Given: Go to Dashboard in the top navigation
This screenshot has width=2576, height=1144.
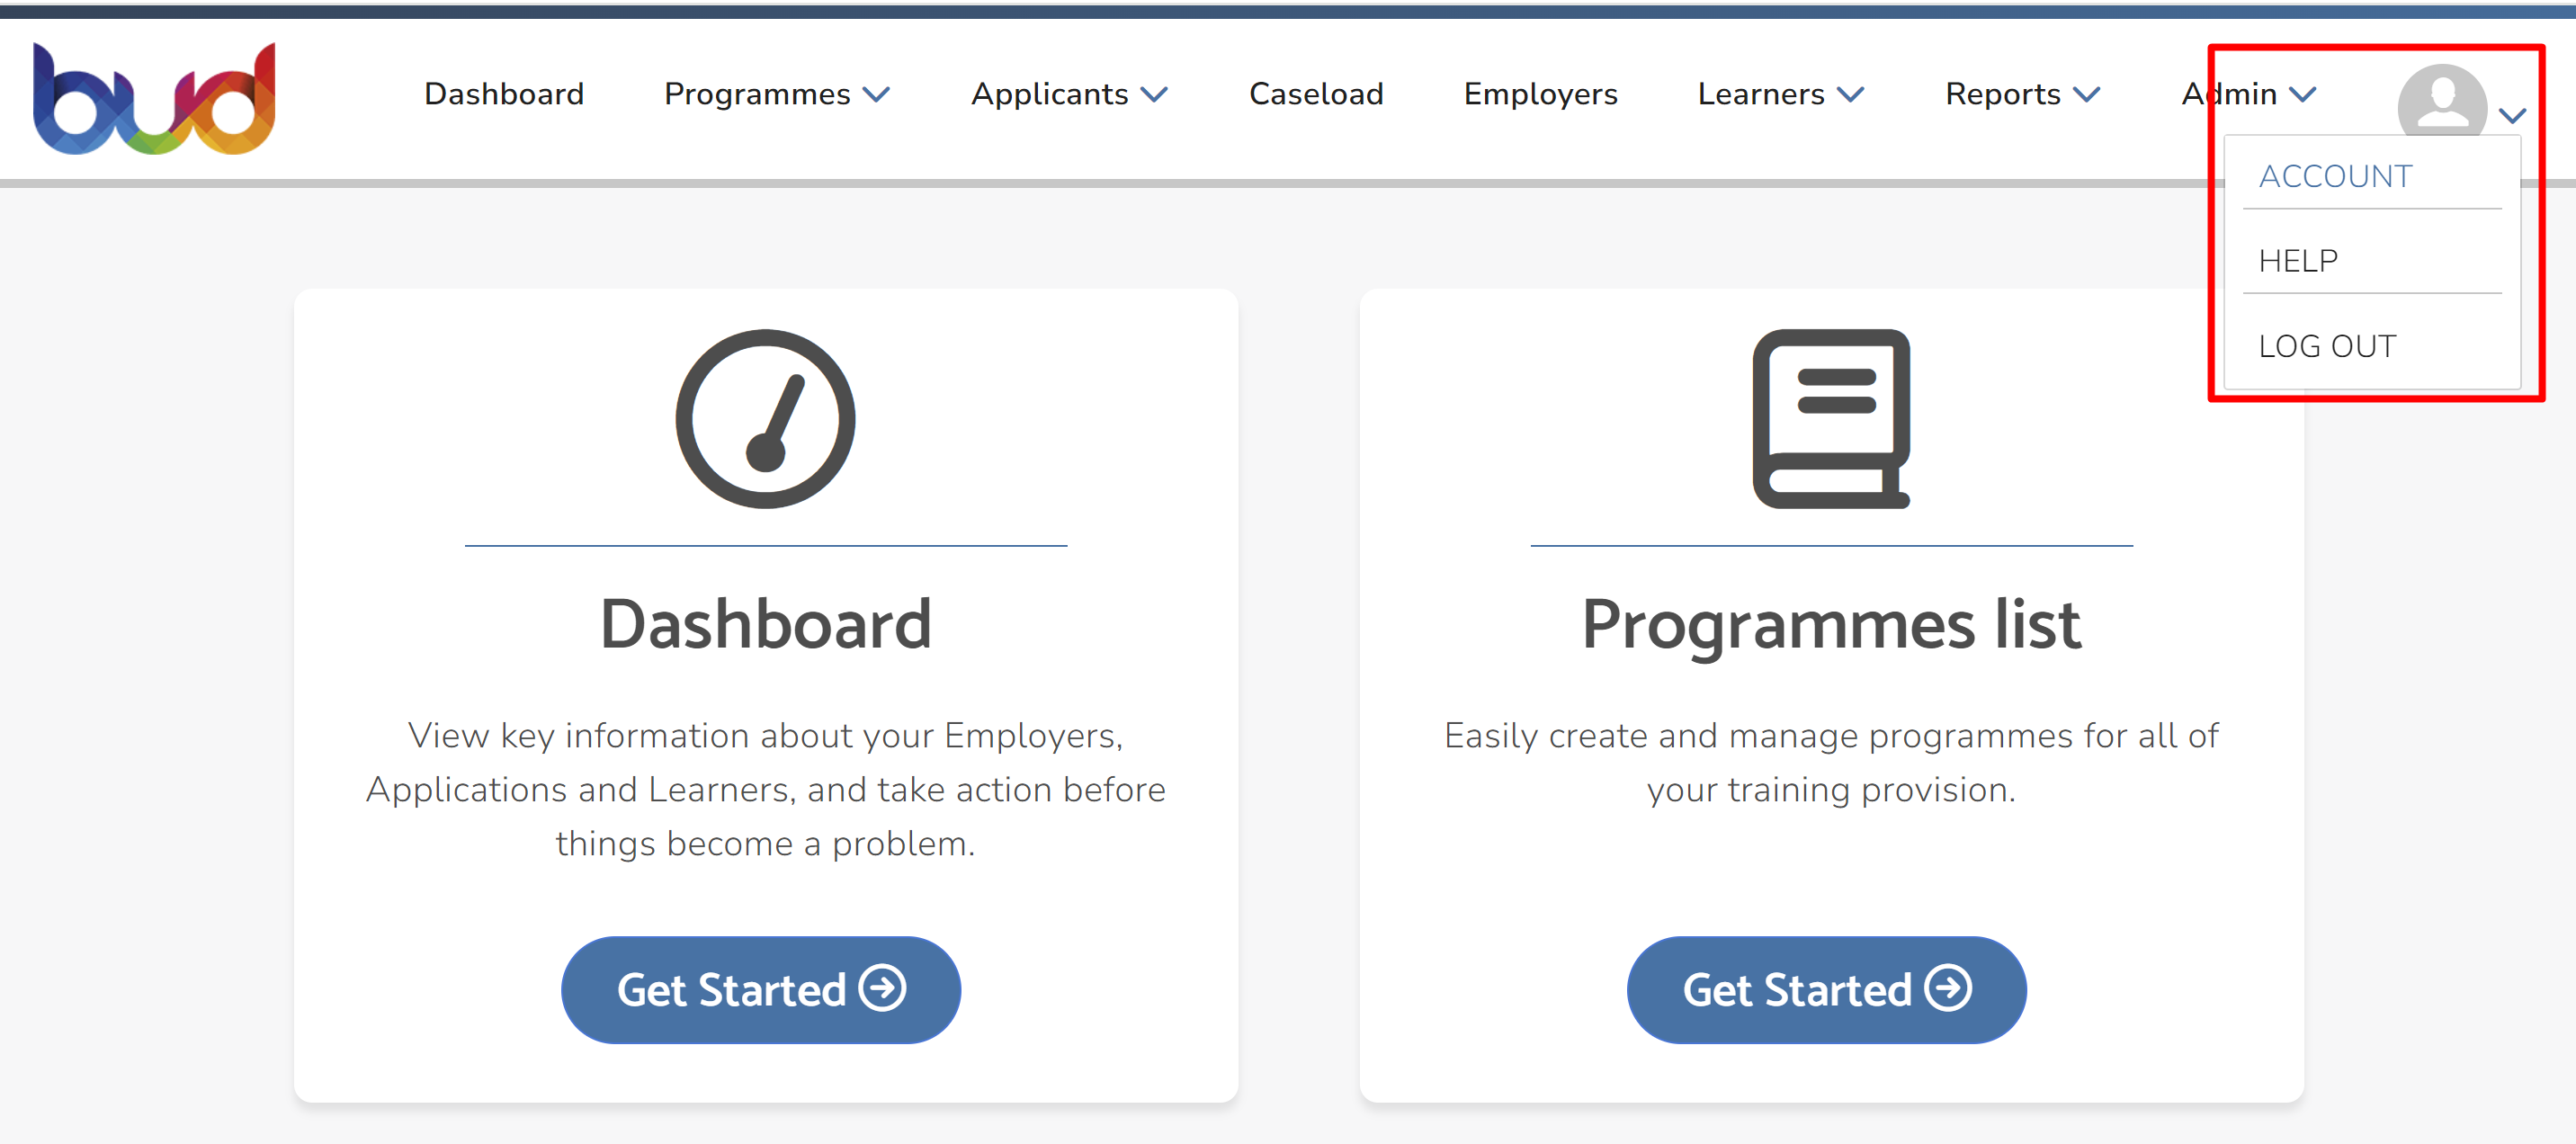Looking at the screenshot, I should point(504,94).
